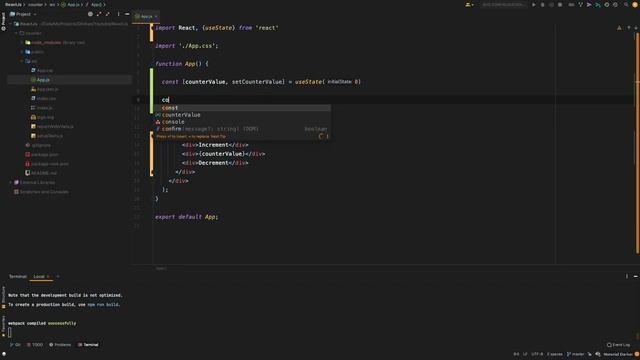Select index.css in project tree
Viewport: 640px width, 360px height.
[x=44, y=98]
